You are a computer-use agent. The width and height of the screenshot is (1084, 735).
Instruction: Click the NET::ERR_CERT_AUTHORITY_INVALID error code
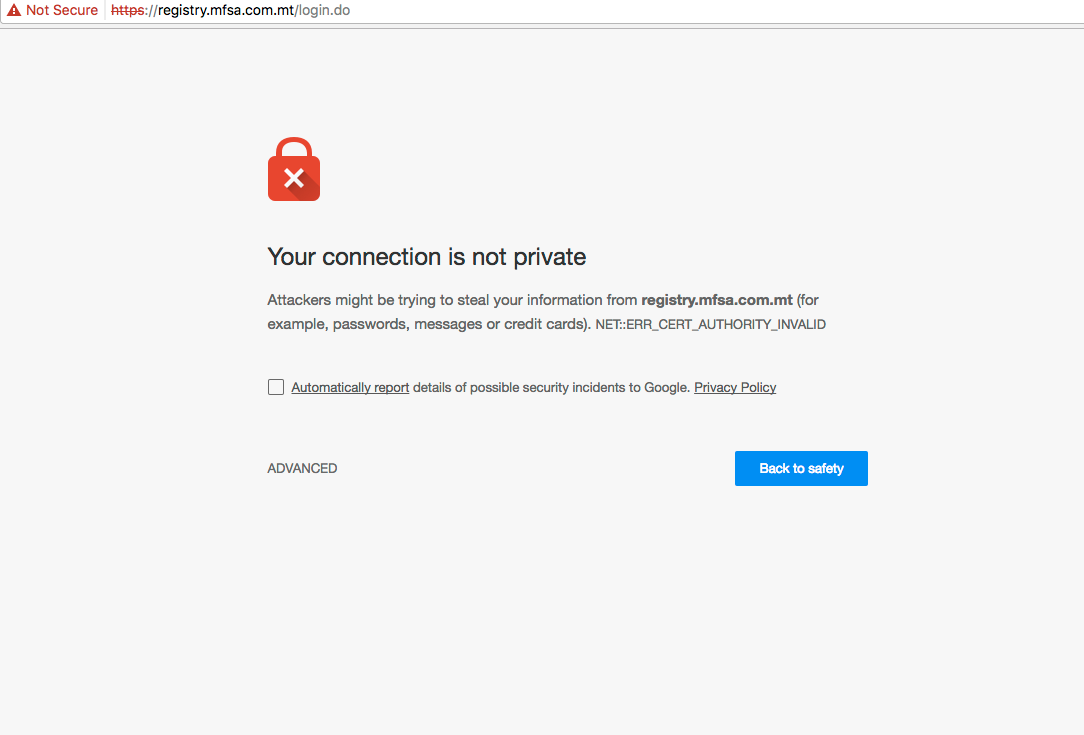710,324
